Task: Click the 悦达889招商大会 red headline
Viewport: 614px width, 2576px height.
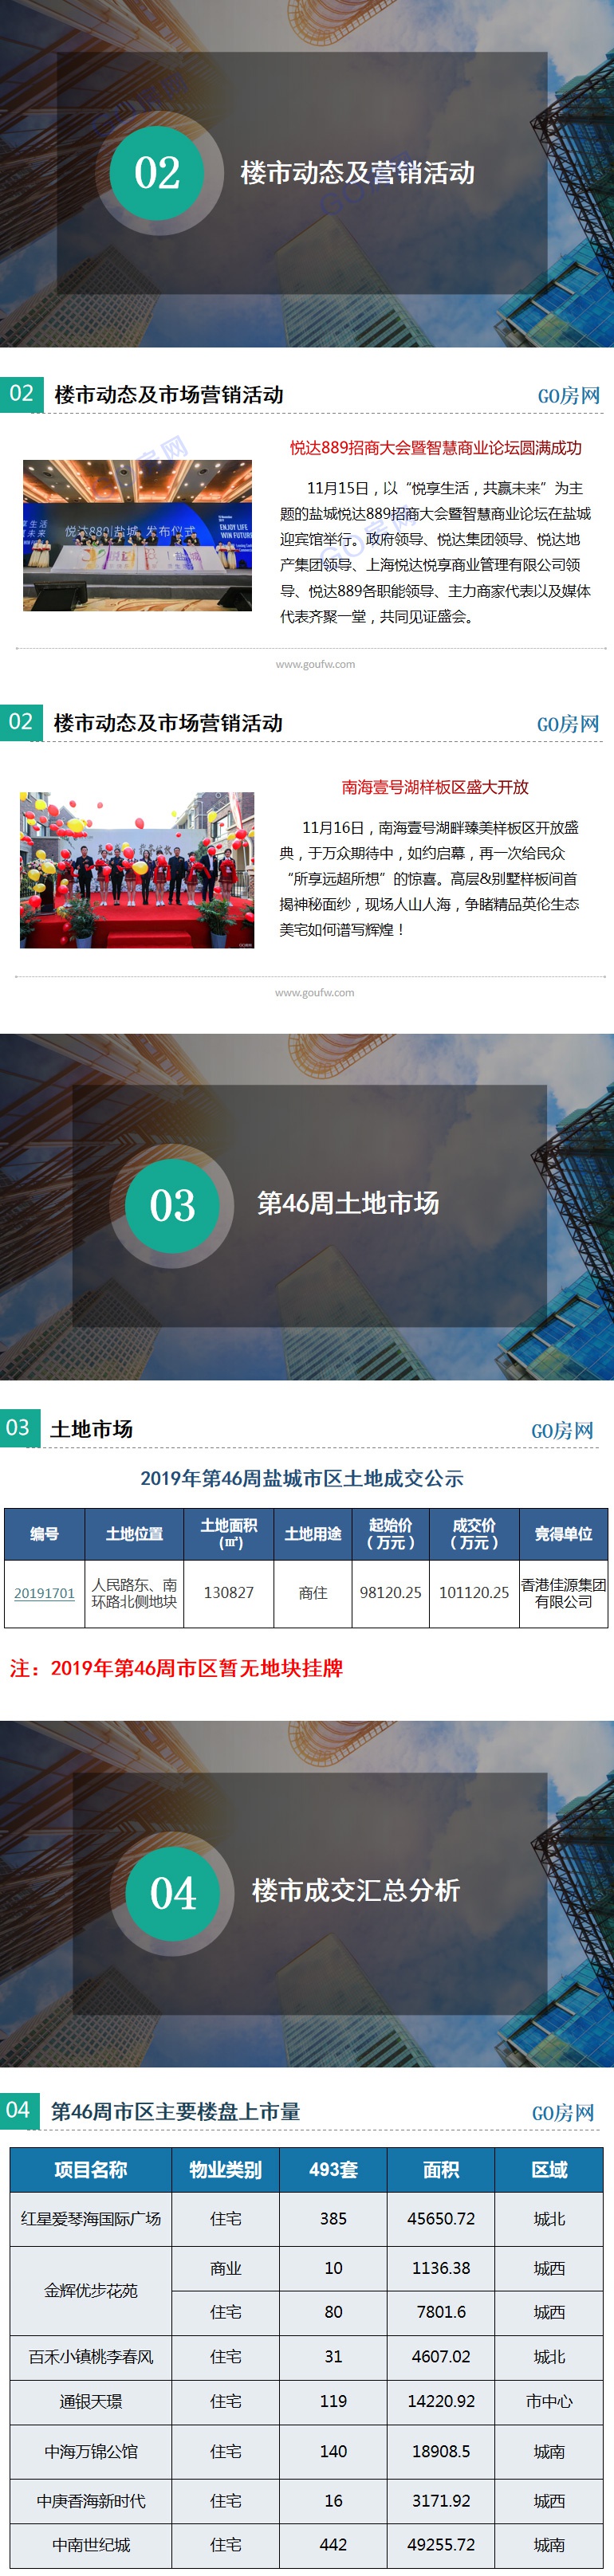Action: (435, 448)
